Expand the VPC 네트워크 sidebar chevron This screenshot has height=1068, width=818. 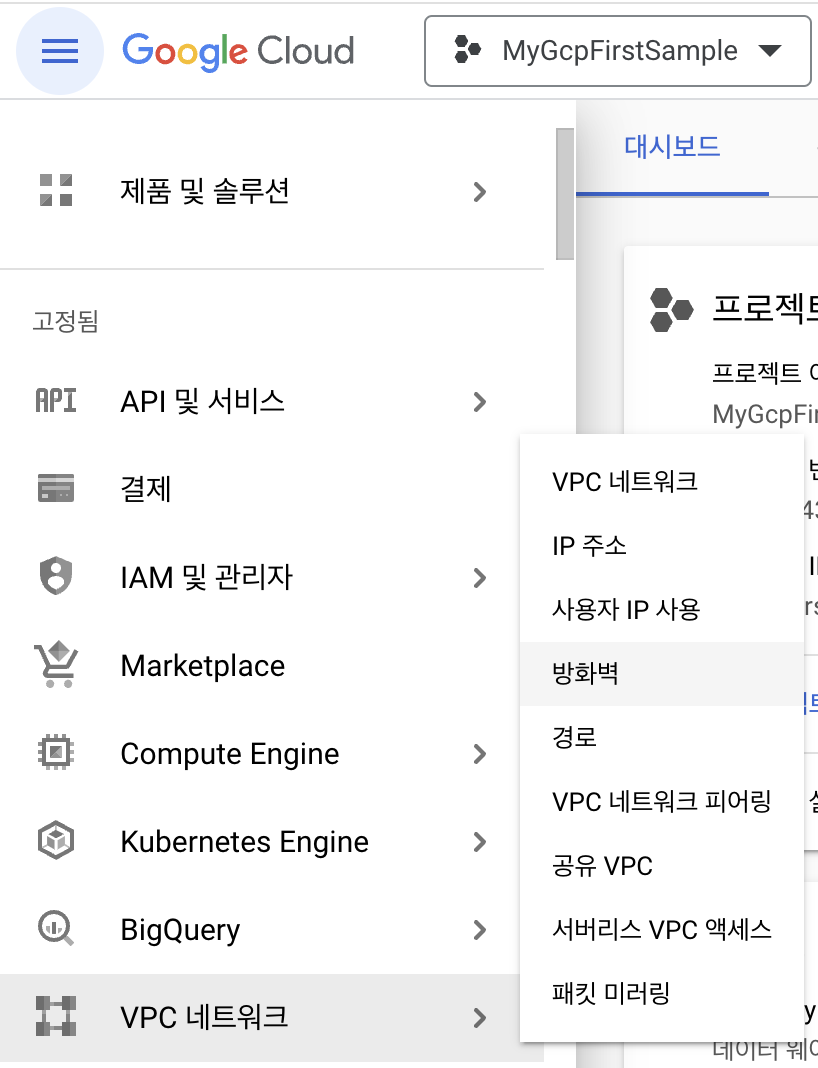point(479,1018)
